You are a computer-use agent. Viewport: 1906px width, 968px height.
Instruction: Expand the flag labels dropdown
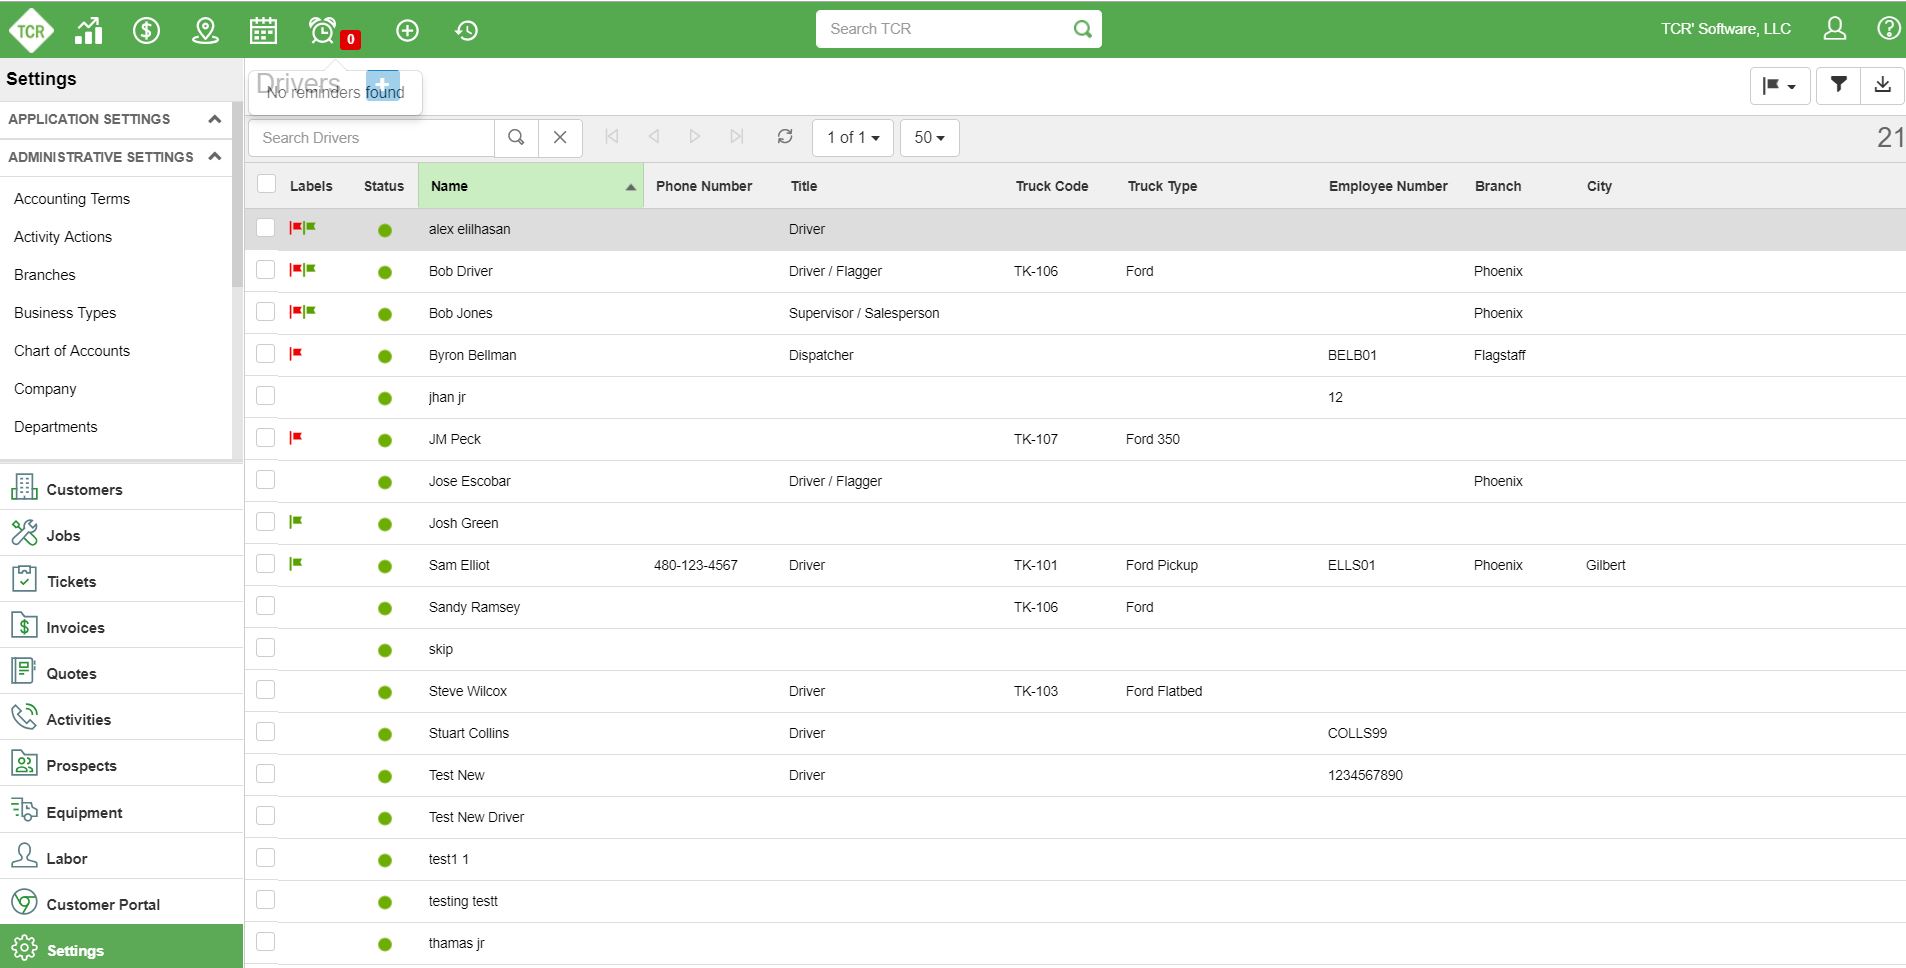tap(1779, 86)
